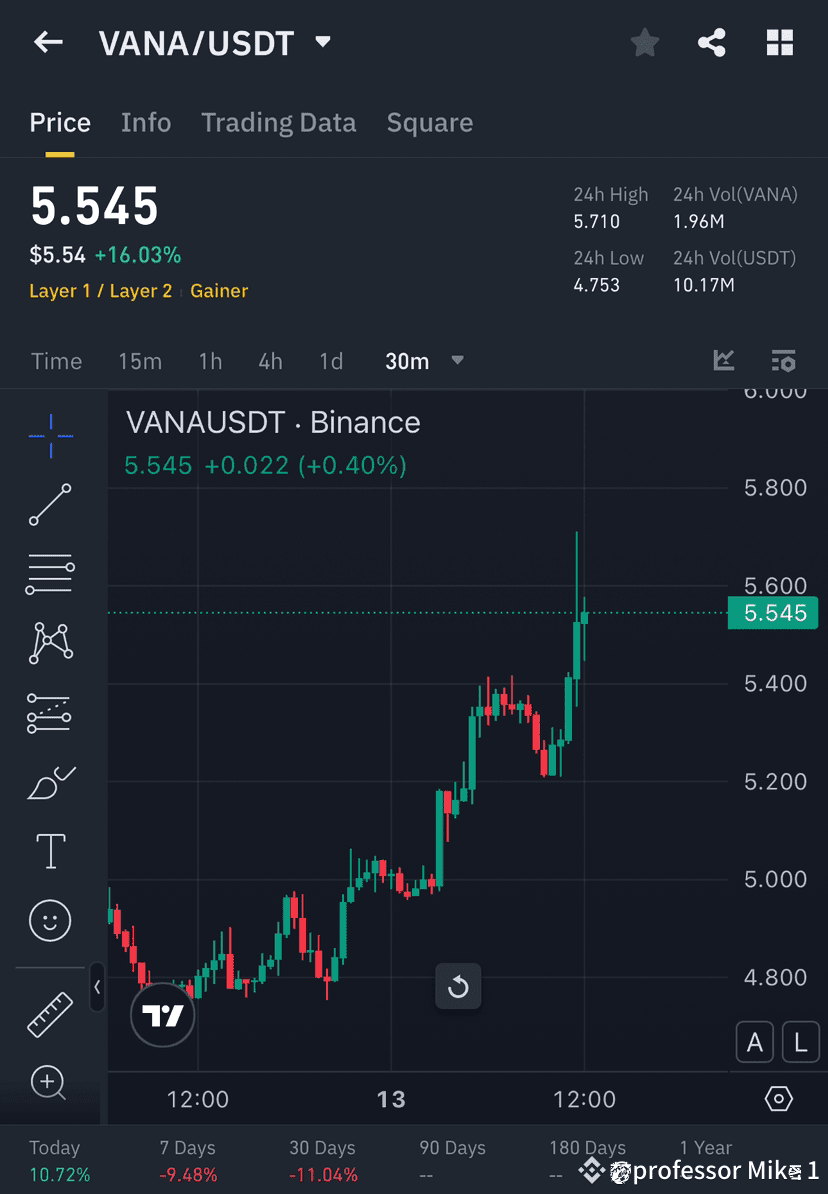This screenshot has width=828, height=1194.
Task: Collapse the drawing tools sidebar chevron
Action: coord(98,988)
